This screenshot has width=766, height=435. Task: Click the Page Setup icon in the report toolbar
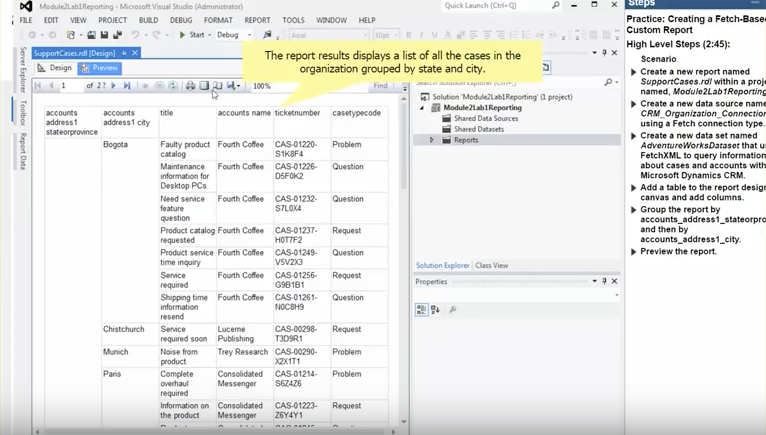pos(217,86)
